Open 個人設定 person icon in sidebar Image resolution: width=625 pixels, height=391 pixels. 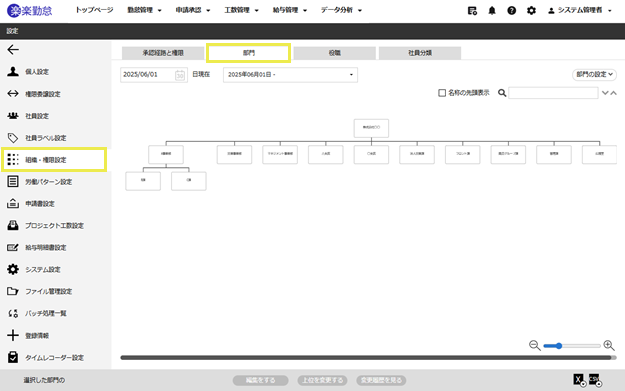pyautogui.click(x=13, y=71)
